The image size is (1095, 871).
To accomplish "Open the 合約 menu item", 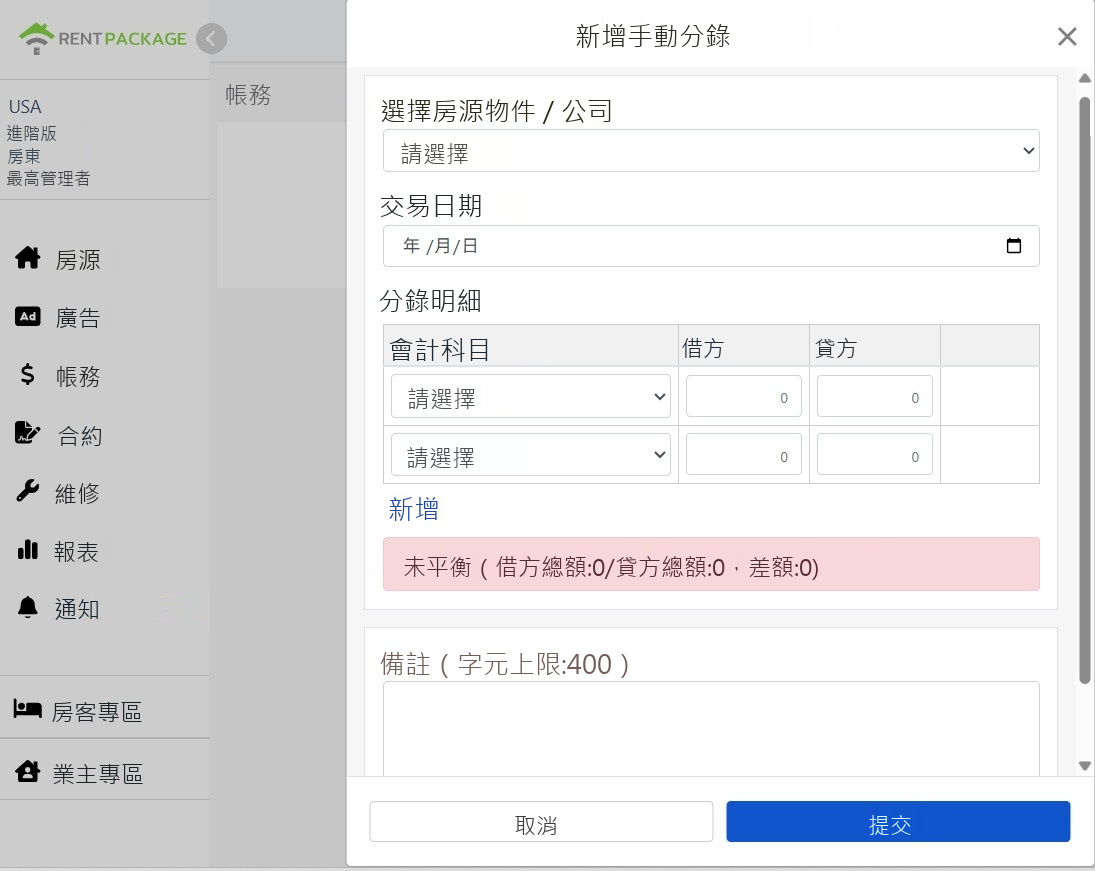I will point(80,436).
